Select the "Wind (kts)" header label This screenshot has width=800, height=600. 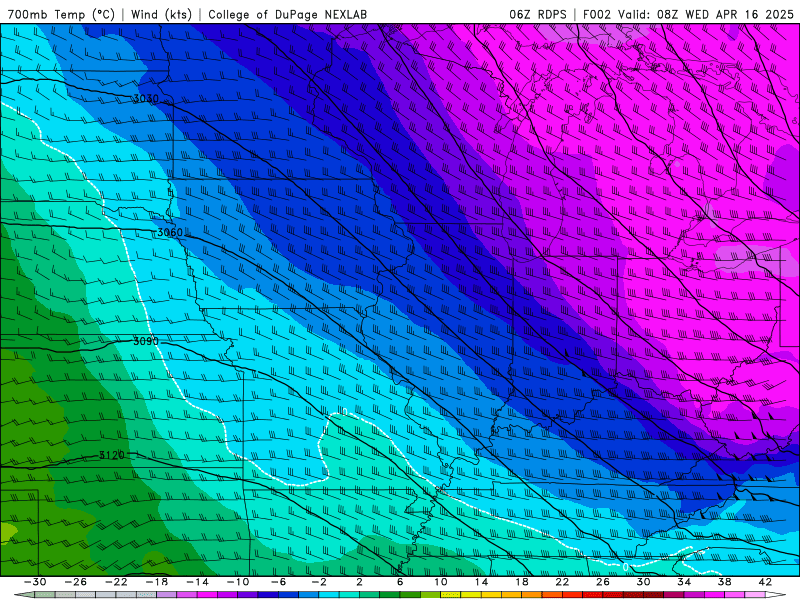[x=161, y=14]
